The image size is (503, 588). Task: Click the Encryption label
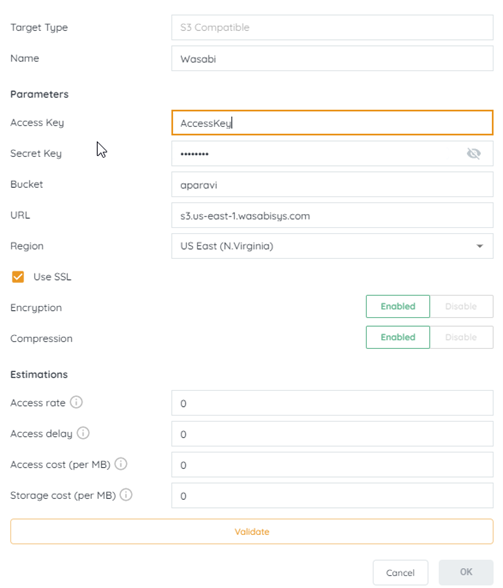(36, 308)
